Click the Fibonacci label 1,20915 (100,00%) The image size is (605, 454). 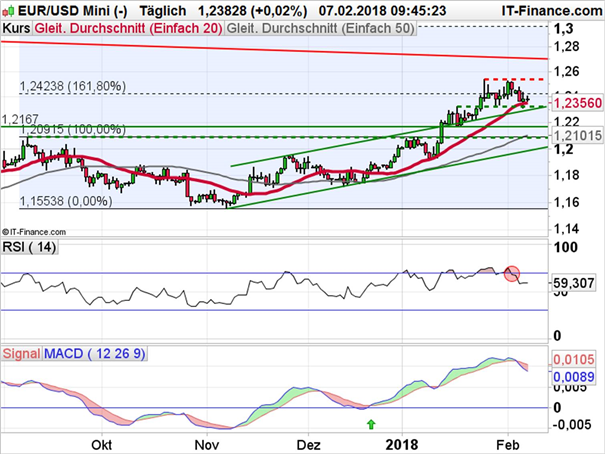click(x=73, y=130)
